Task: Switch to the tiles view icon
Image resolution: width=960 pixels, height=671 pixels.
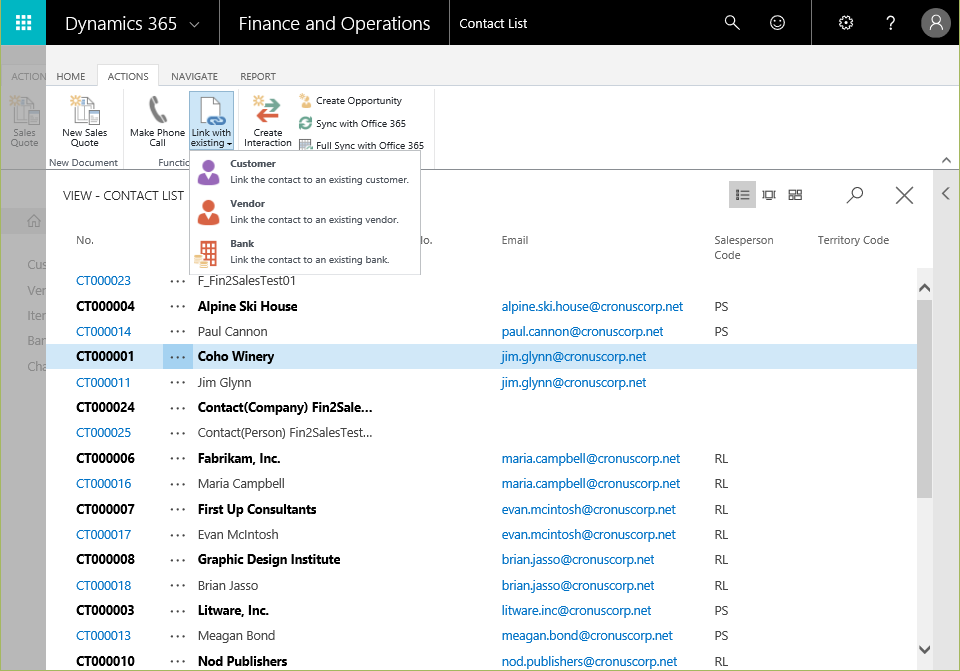Action: [795, 195]
